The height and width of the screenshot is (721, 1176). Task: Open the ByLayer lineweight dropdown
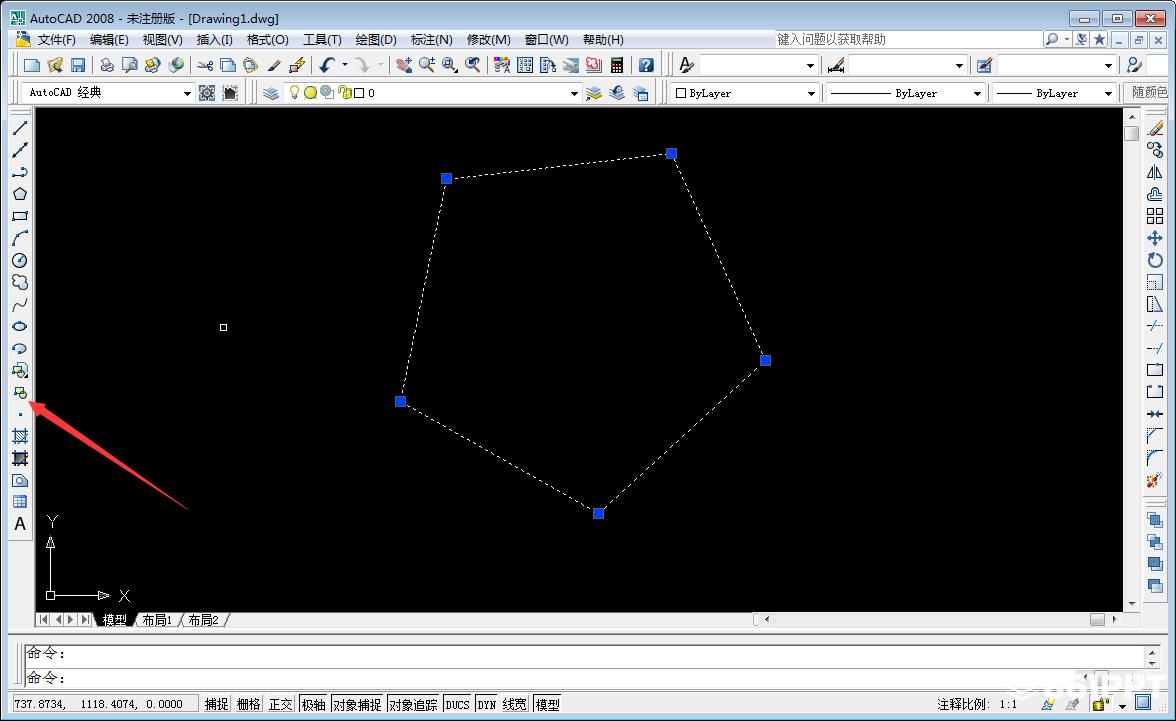1108,93
